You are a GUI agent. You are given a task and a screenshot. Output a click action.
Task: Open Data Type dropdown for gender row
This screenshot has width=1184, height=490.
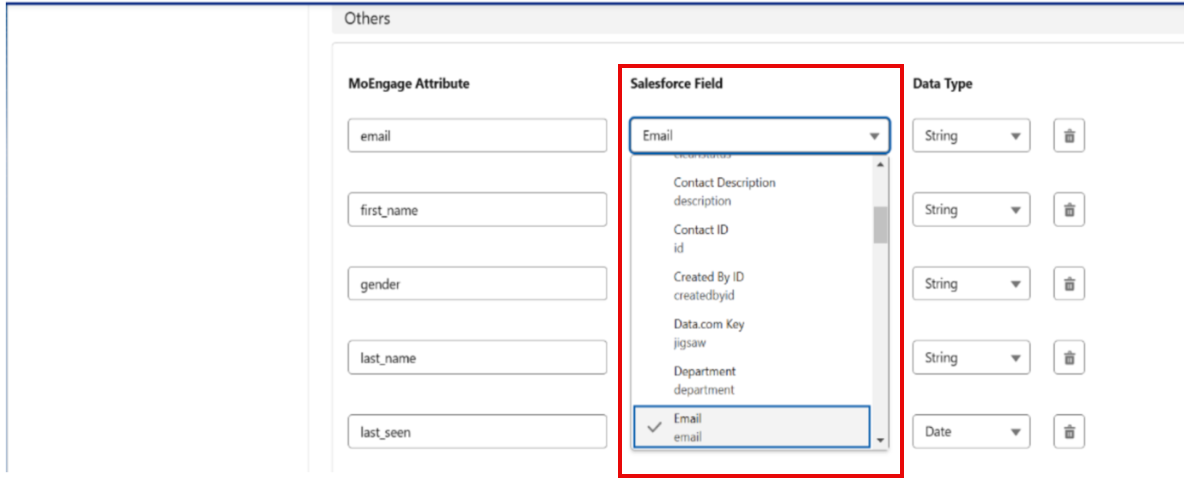pos(971,284)
